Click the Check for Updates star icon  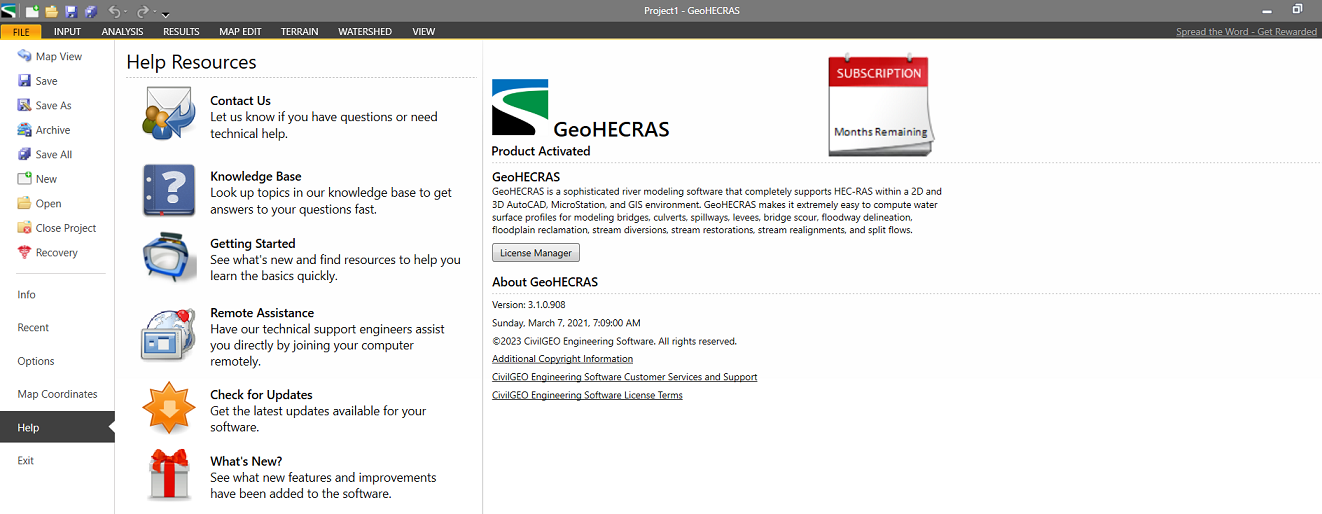tap(168, 407)
